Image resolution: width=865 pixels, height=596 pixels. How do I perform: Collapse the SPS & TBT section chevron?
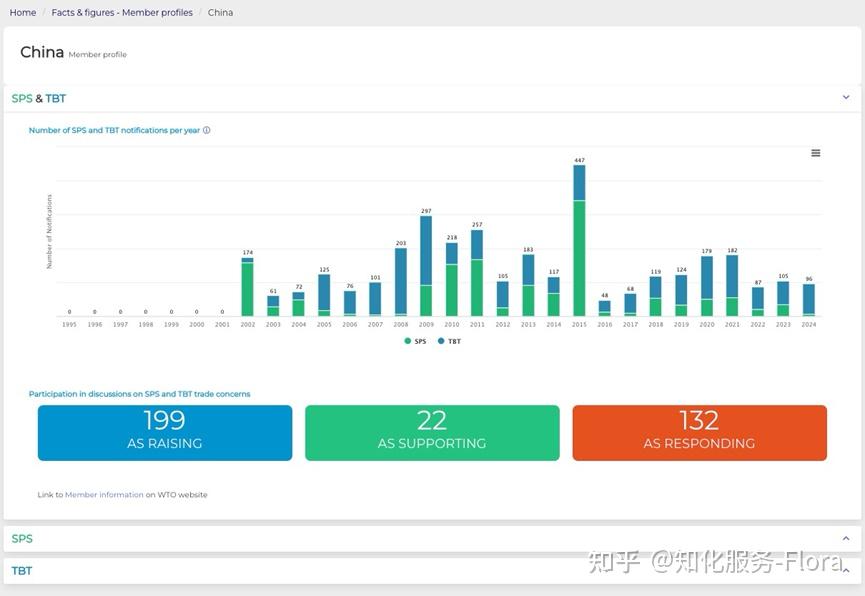coord(845,97)
